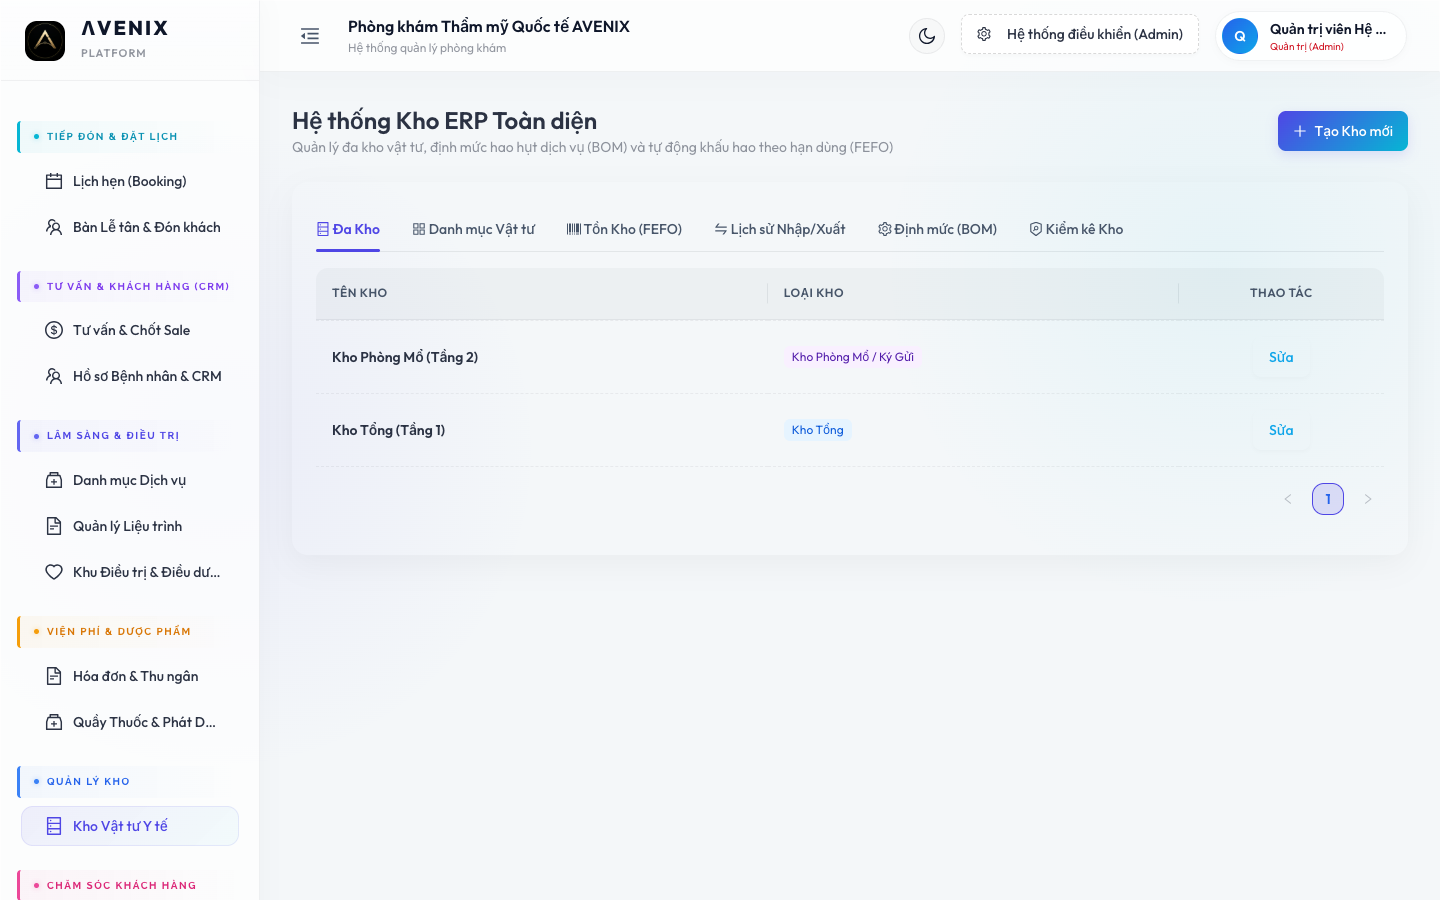Go to the next page with the right chevron

1368,499
